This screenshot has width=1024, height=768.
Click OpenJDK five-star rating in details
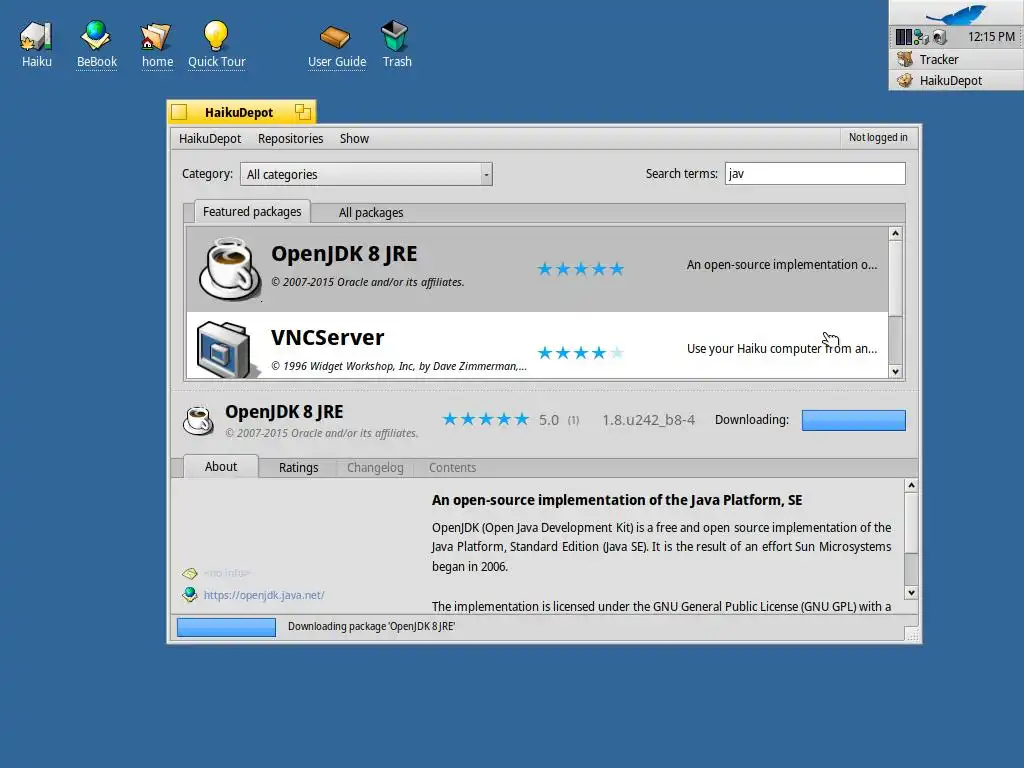(485, 419)
